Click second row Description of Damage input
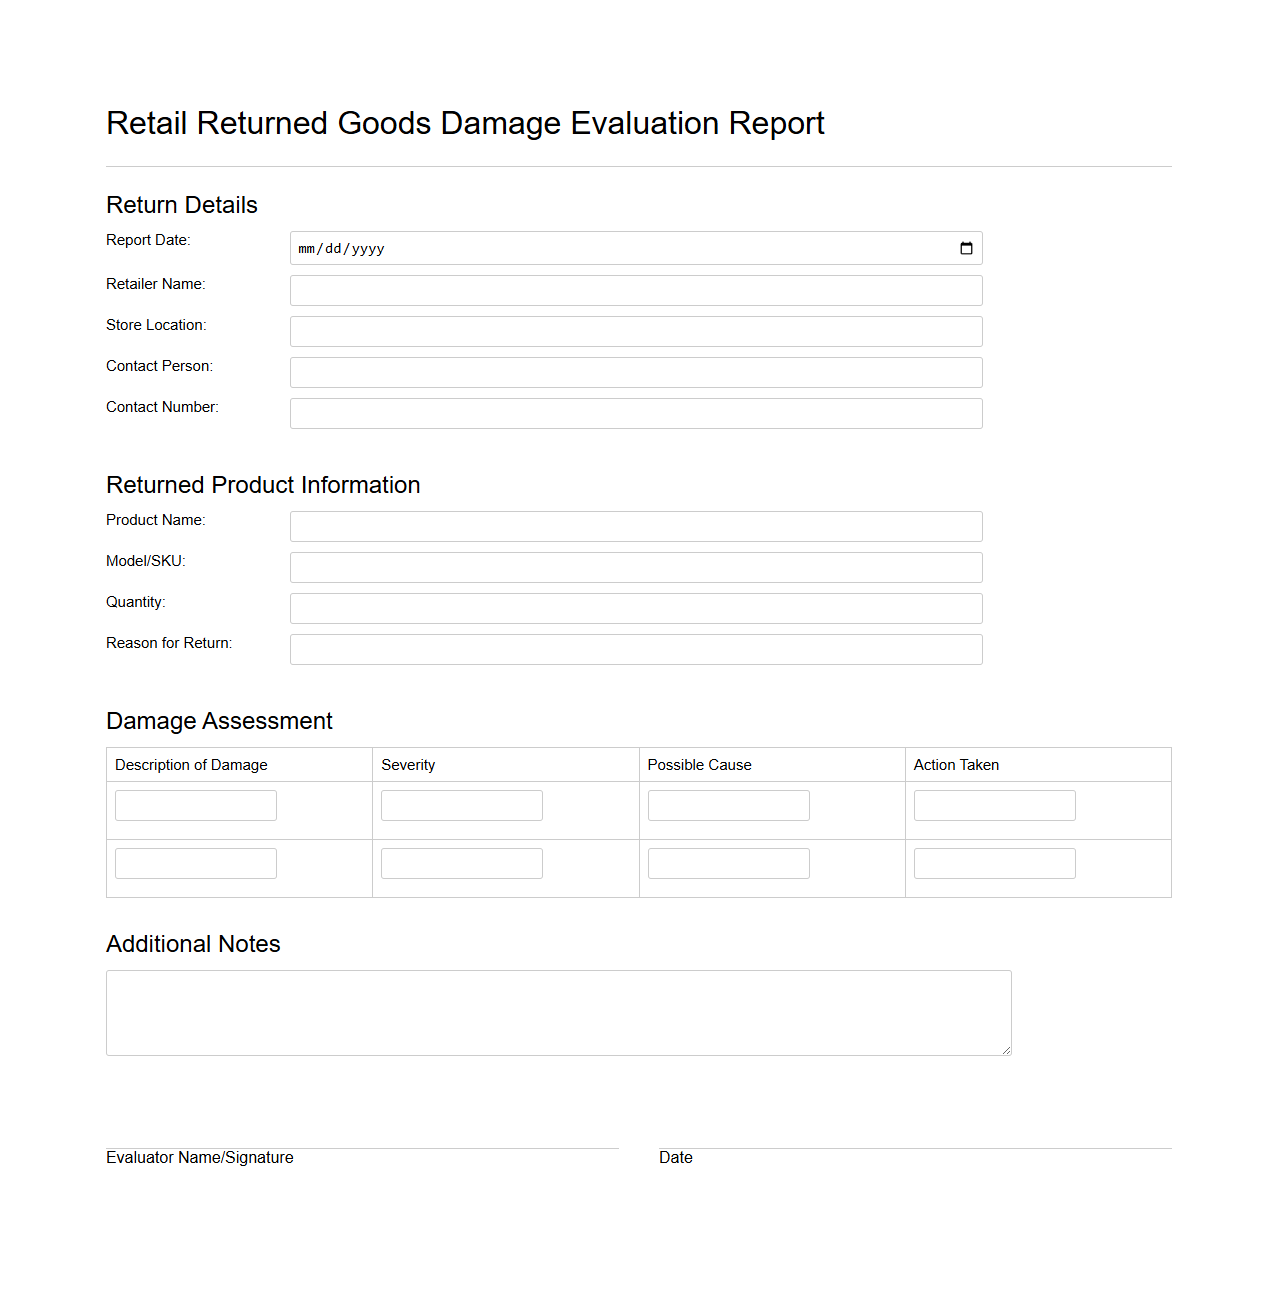Screen dimensions: 1278x1300 (x=195, y=863)
